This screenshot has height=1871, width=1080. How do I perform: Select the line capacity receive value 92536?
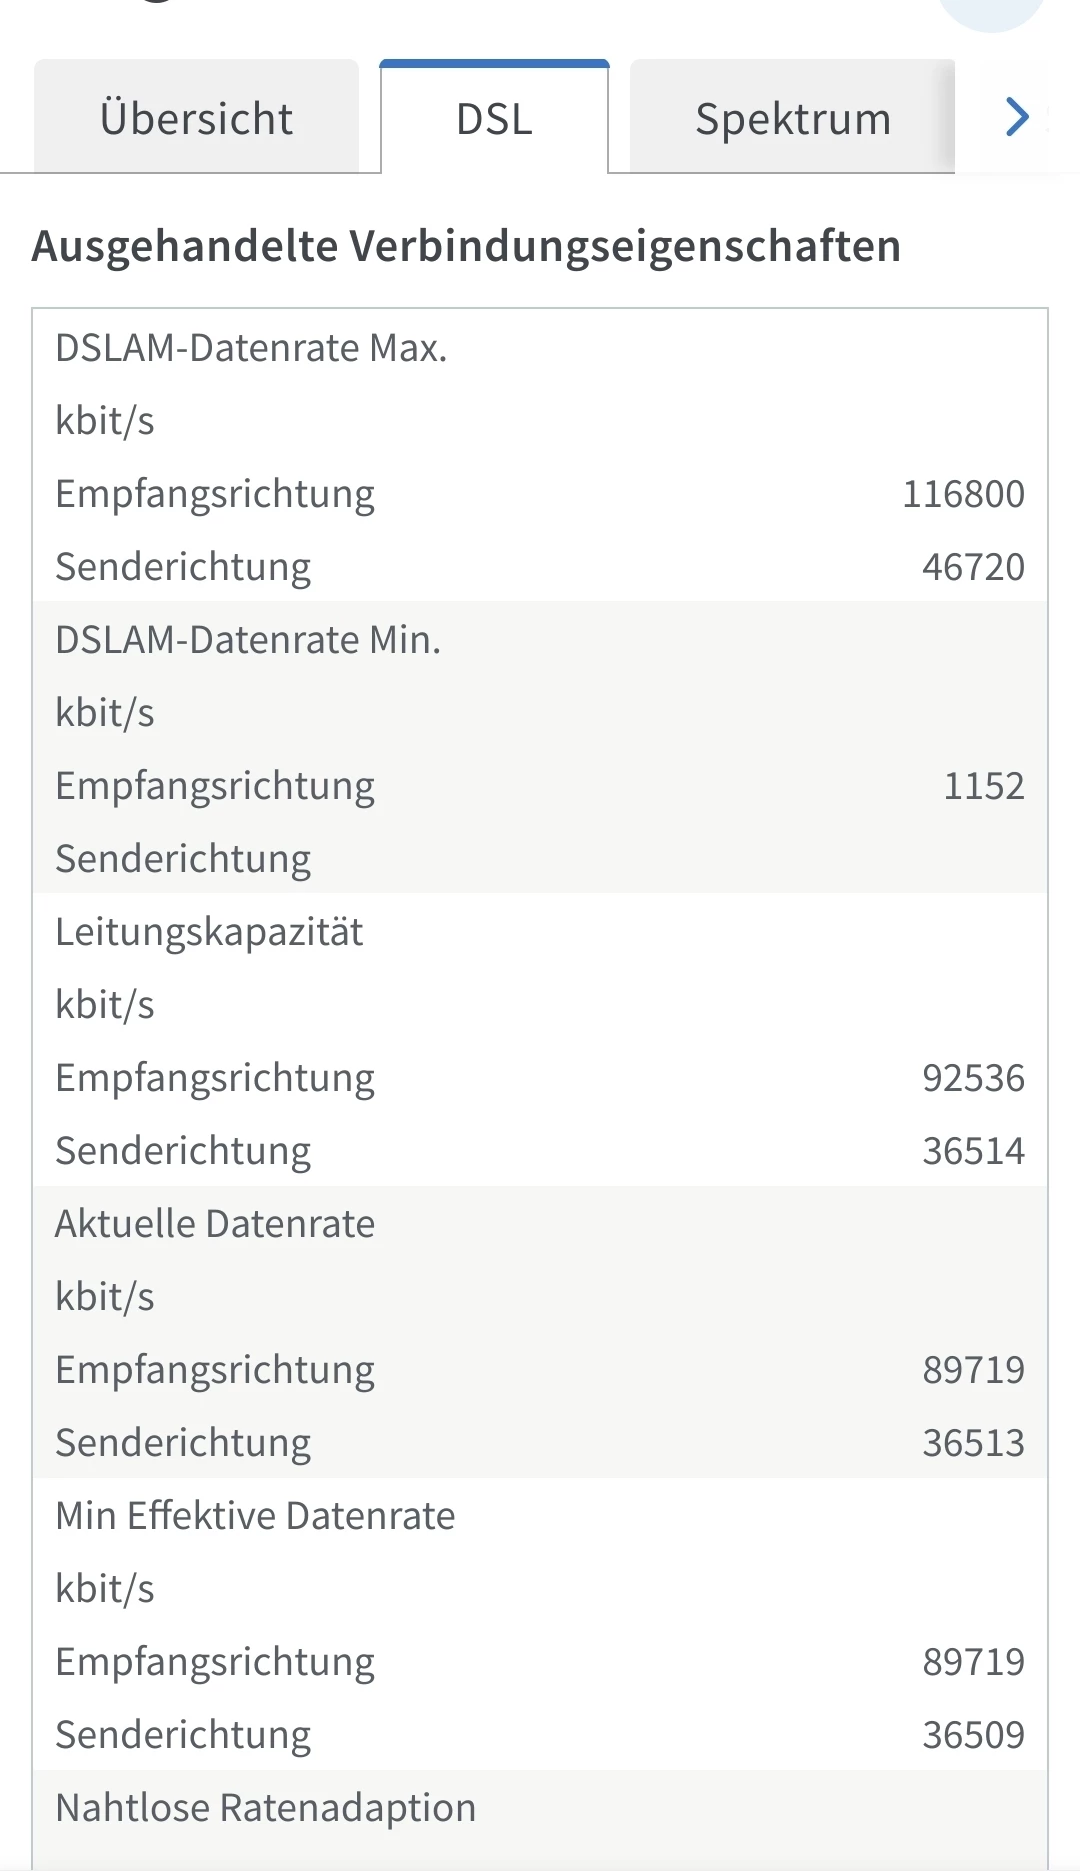click(973, 1078)
